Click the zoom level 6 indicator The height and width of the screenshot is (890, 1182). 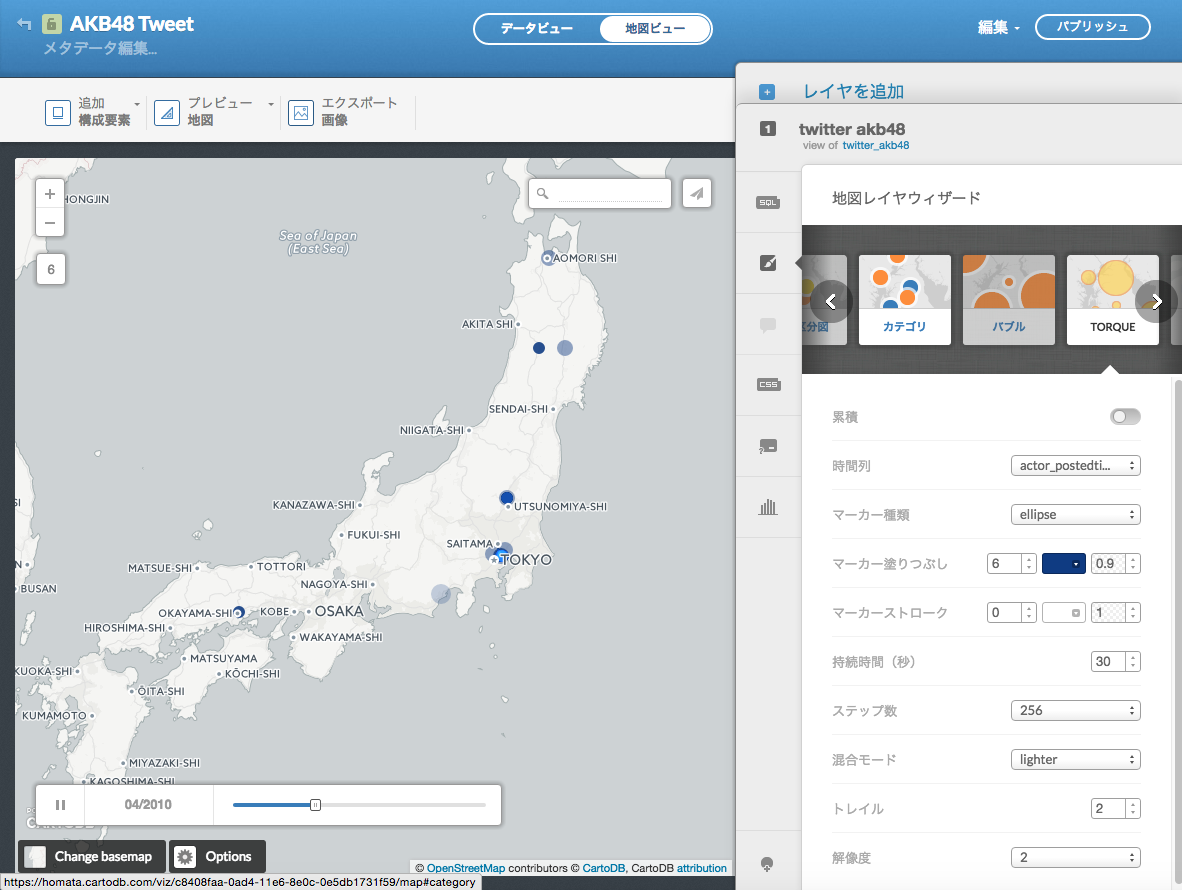(x=51, y=269)
